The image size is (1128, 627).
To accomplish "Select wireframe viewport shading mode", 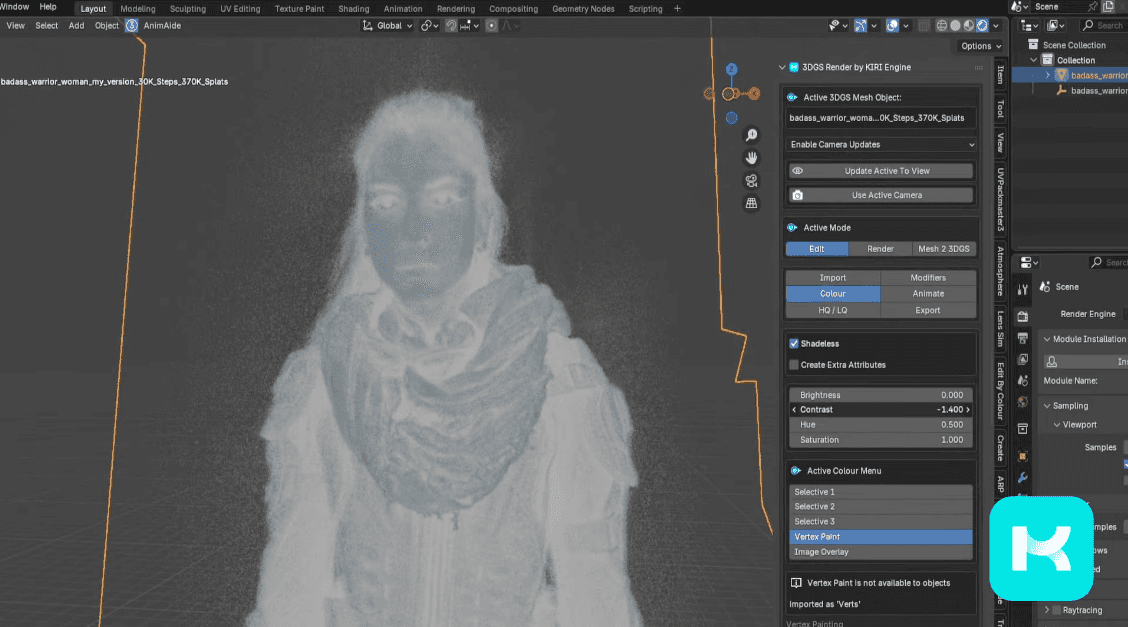I will [x=942, y=26].
